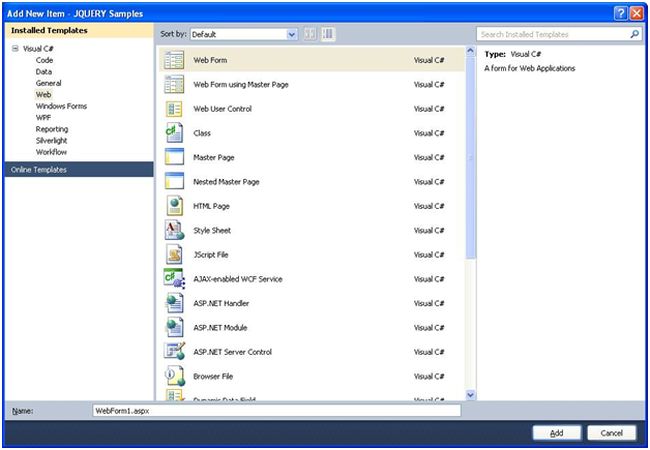Select Code category in tree

[44, 60]
